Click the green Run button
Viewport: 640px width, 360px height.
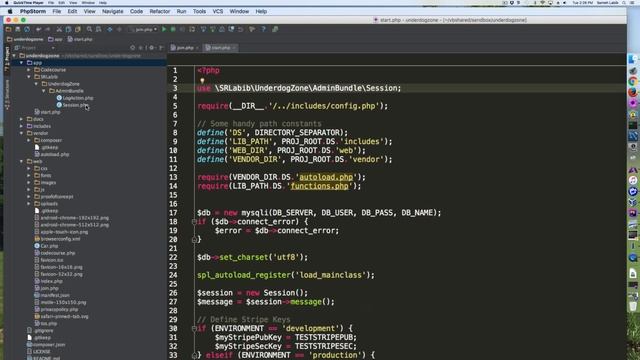point(164,29)
